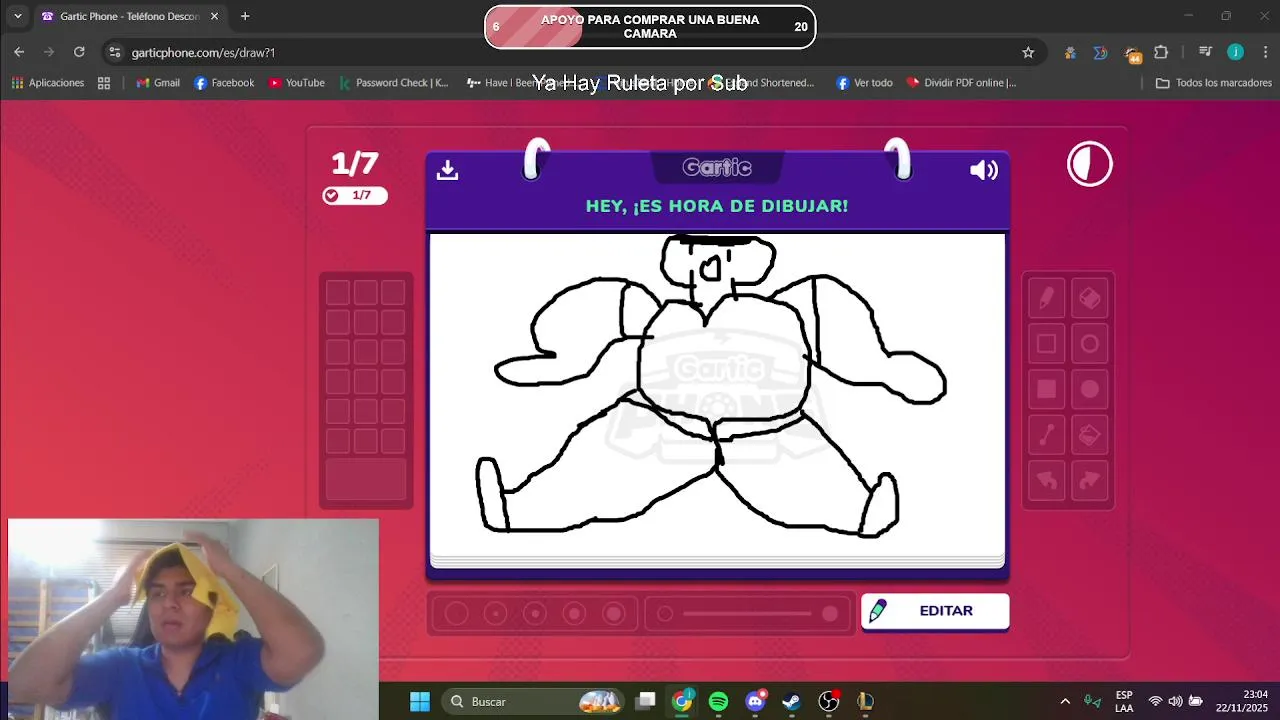Adjust the opacity slider below the canvas

(x=748, y=614)
